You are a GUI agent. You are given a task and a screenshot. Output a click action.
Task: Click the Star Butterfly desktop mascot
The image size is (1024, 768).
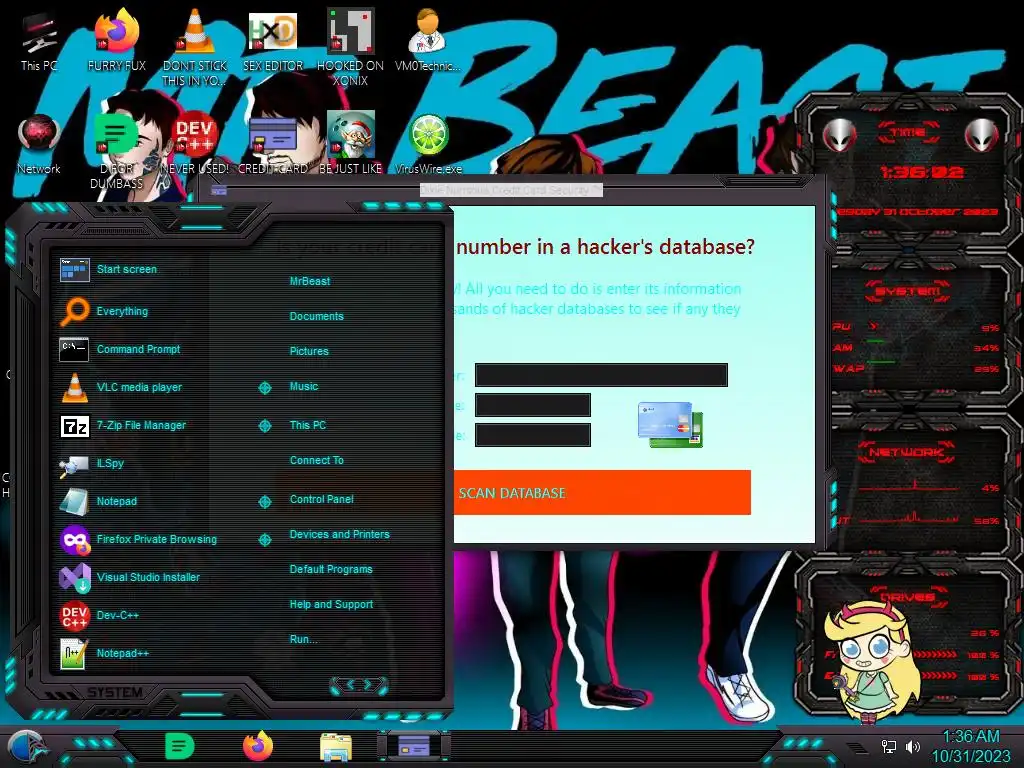click(871, 662)
